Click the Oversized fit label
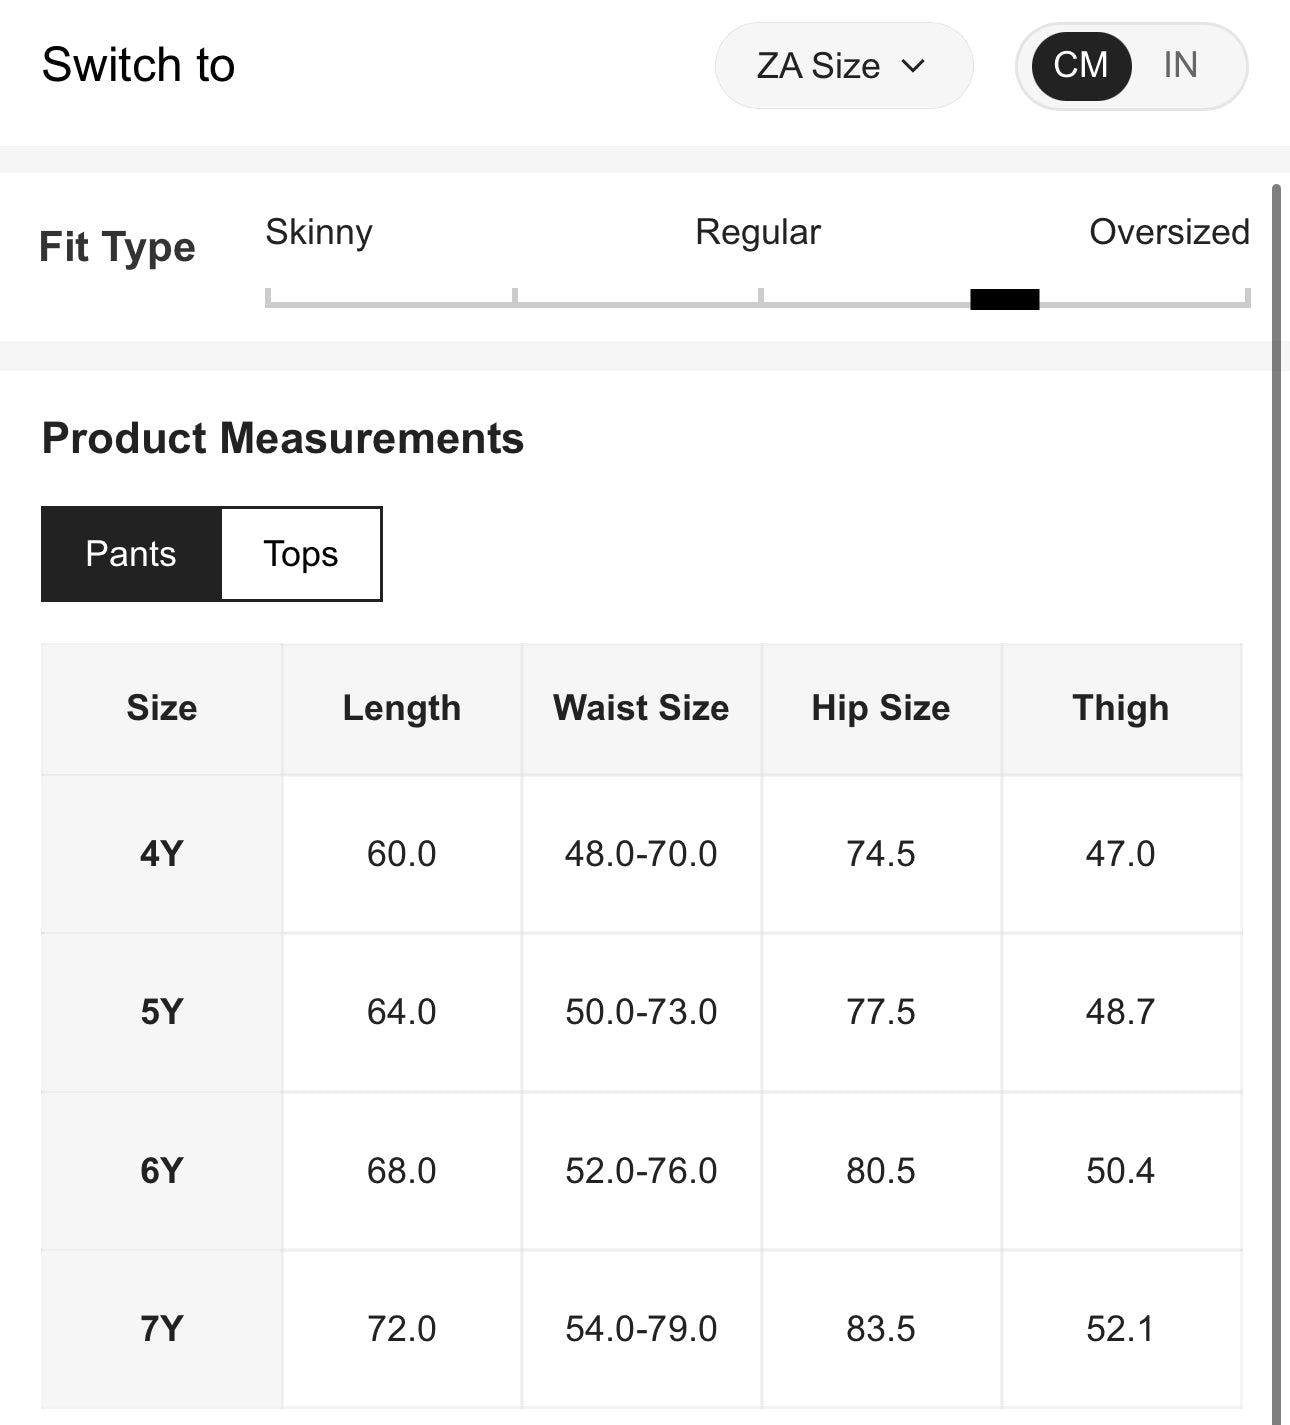The image size is (1290, 1425). click(1168, 232)
